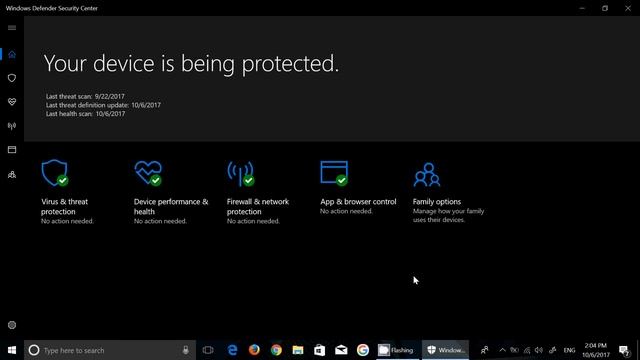
Task: Click the battery icon in tray
Action: point(514,350)
